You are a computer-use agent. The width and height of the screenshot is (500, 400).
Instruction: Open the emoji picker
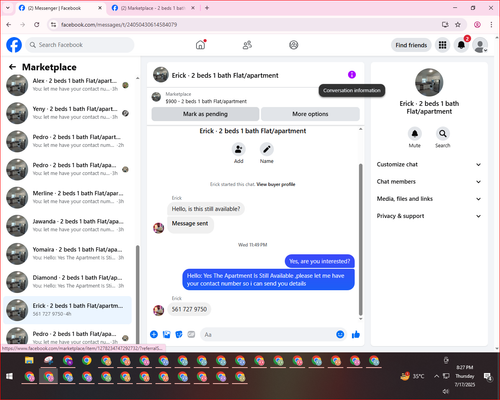[x=340, y=334]
